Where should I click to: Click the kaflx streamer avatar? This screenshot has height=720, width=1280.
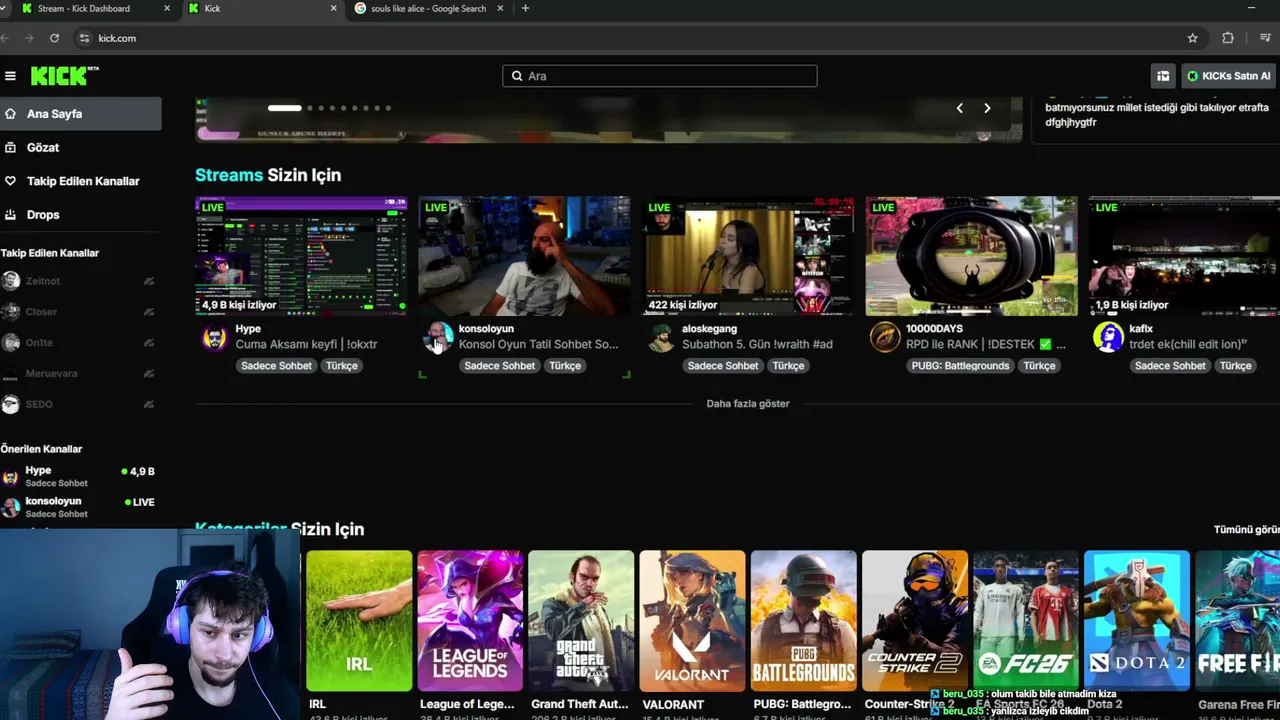(1108, 338)
